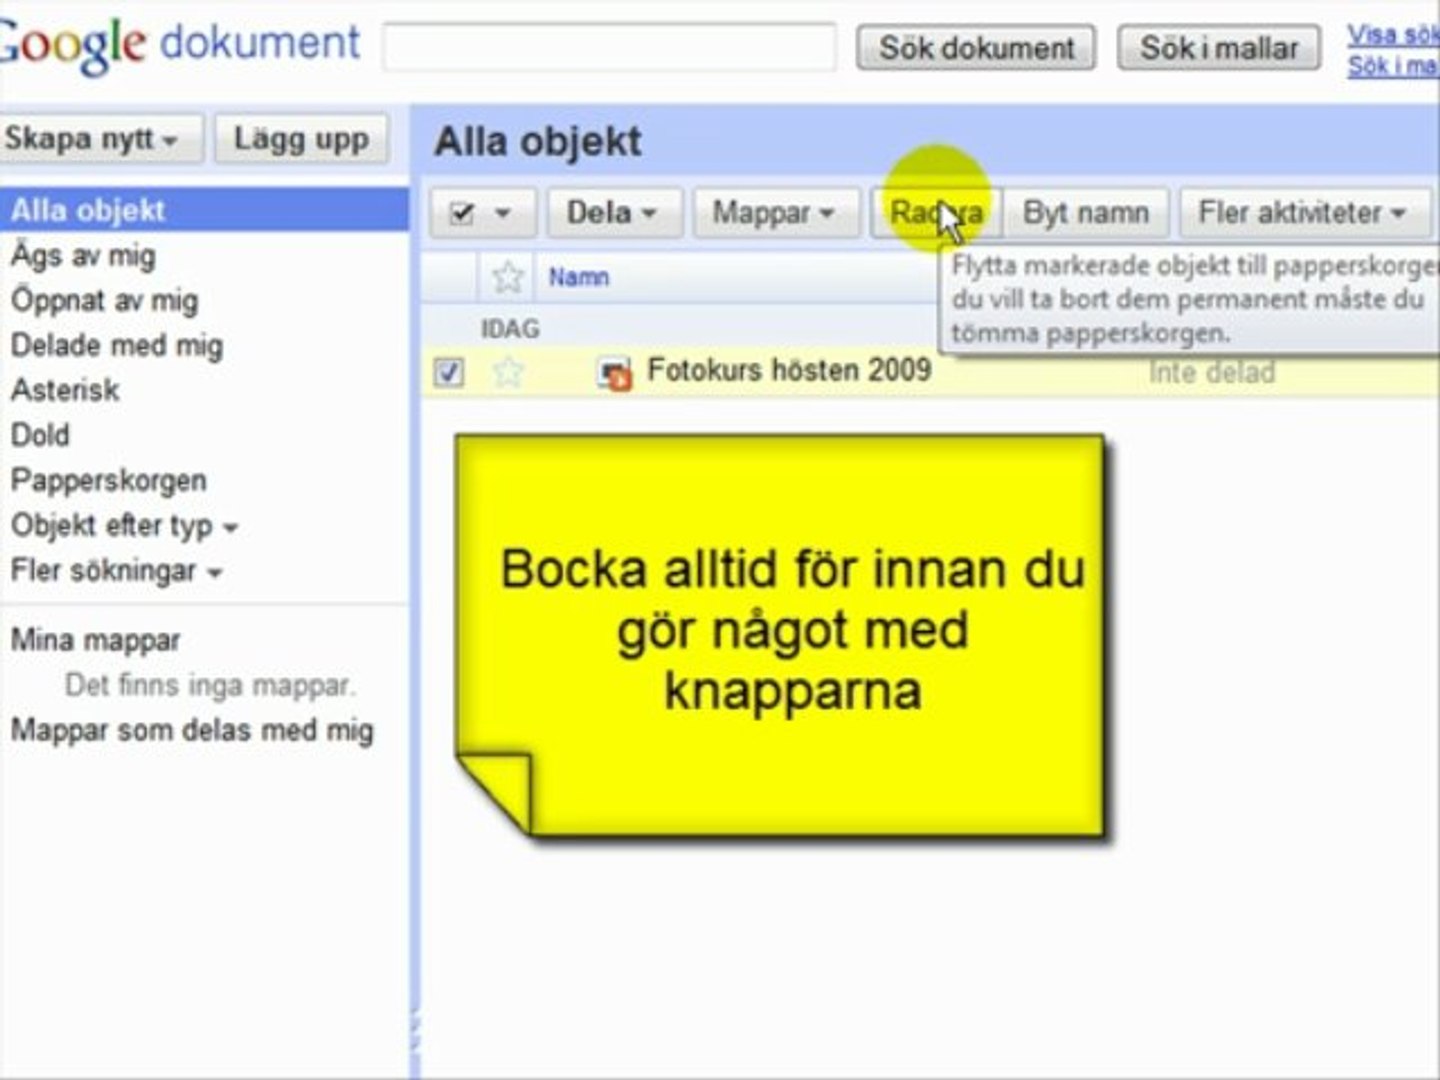Click the Google dokument logo

point(180,44)
